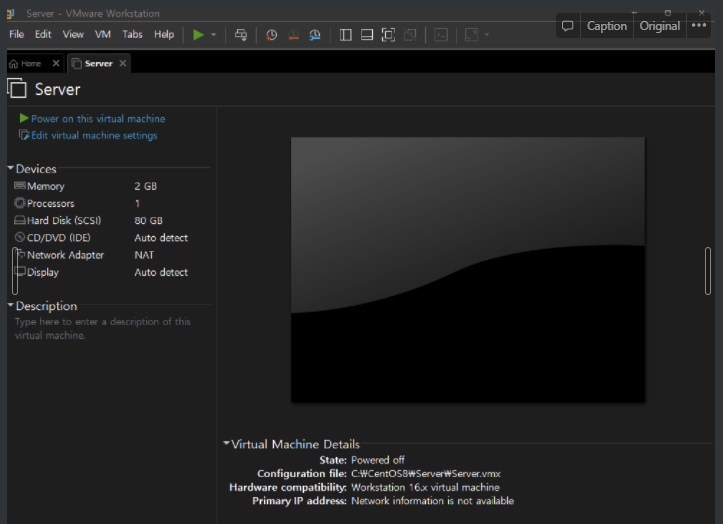Click the Server virtual machine title icon

(18, 88)
